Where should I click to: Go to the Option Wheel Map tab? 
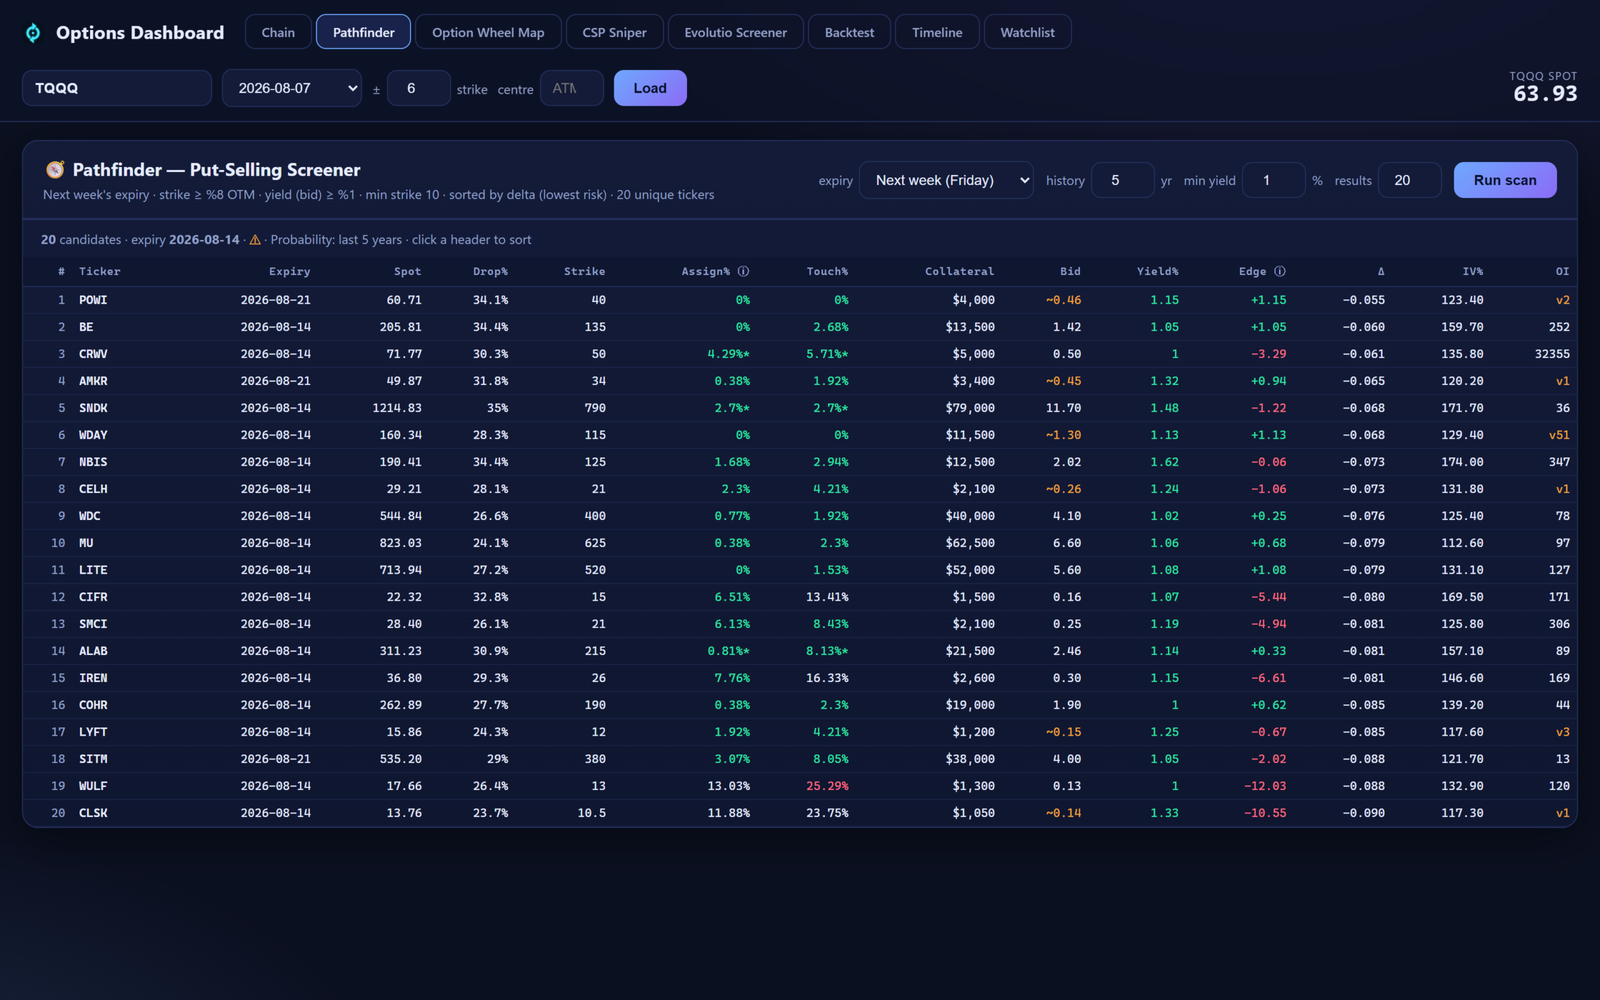(488, 32)
